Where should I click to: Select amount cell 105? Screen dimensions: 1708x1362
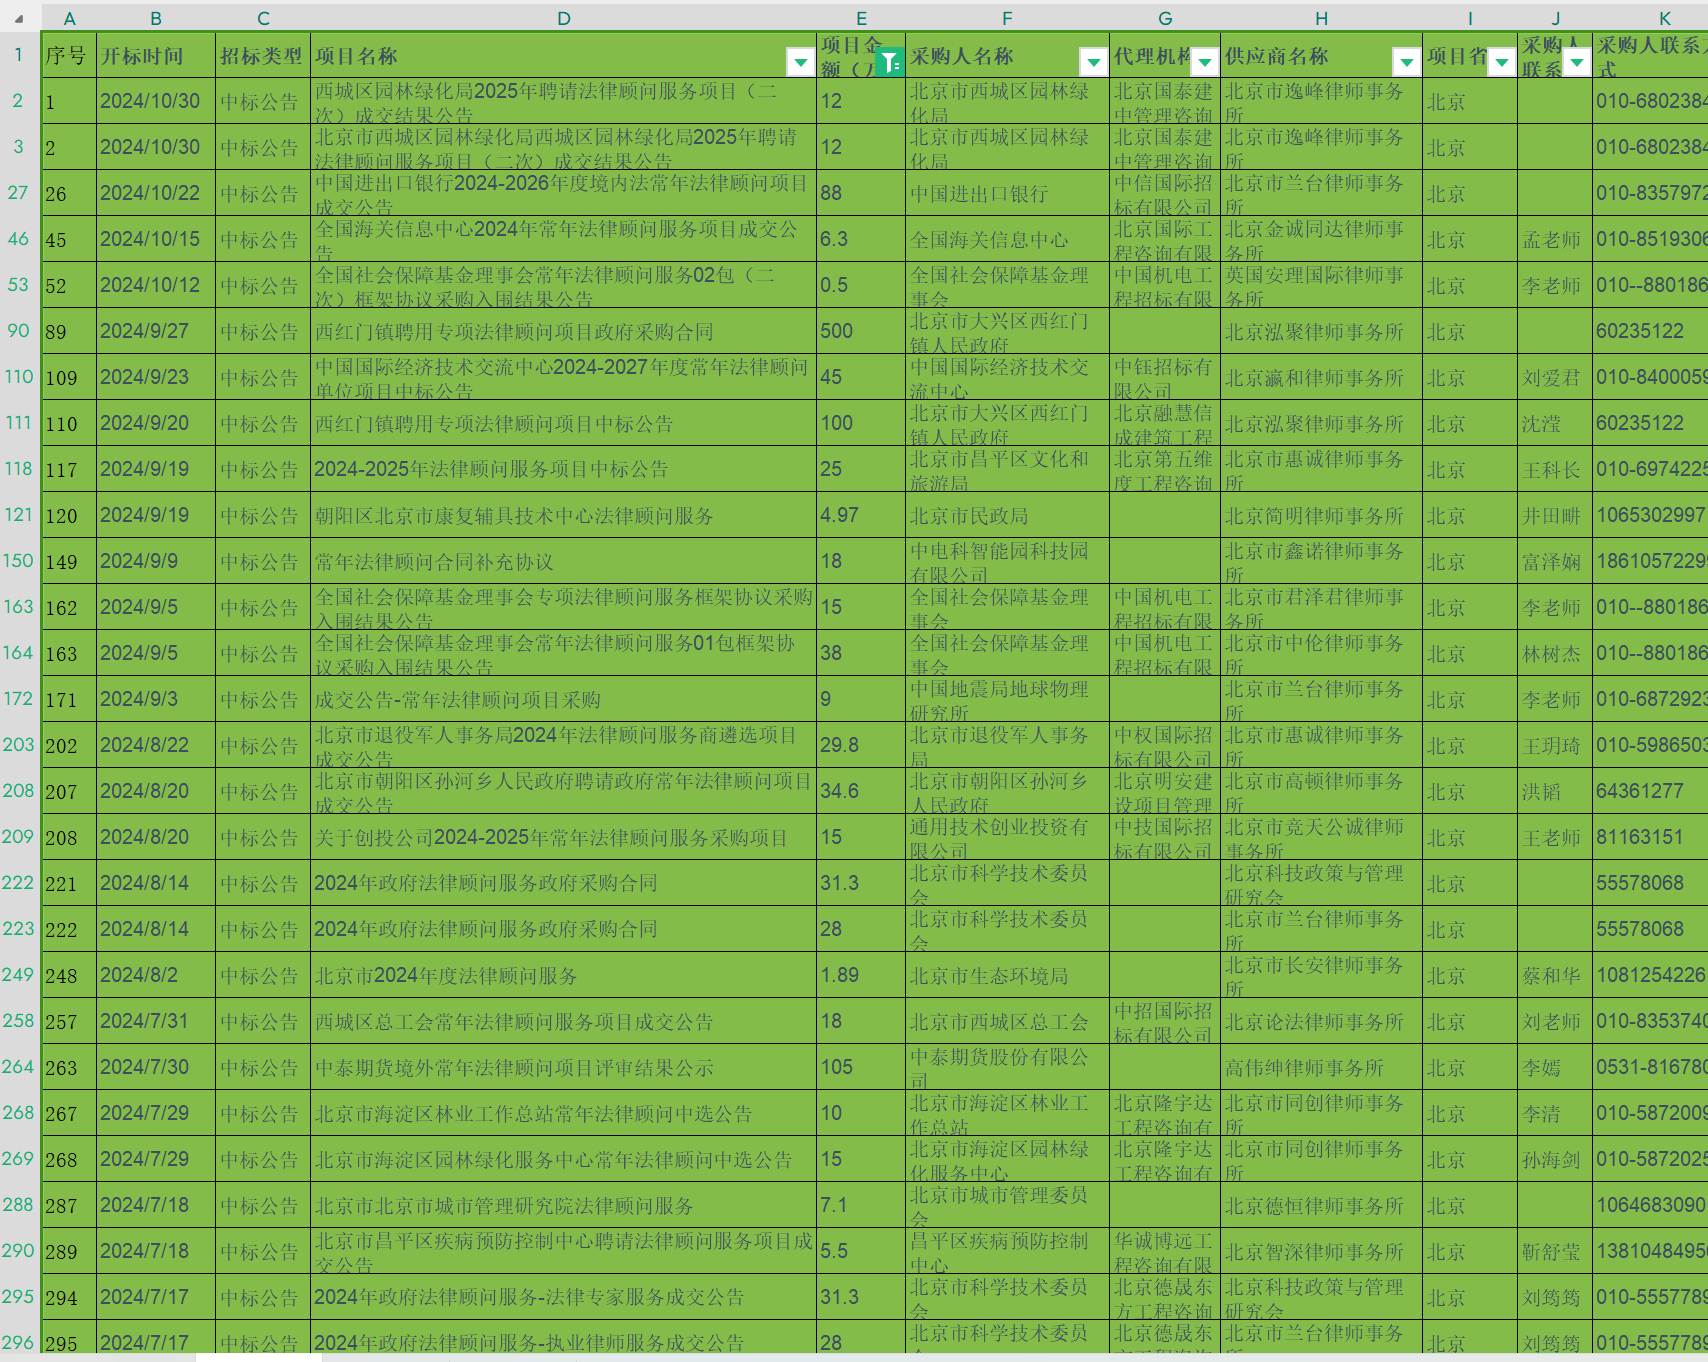click(861, 1067)
